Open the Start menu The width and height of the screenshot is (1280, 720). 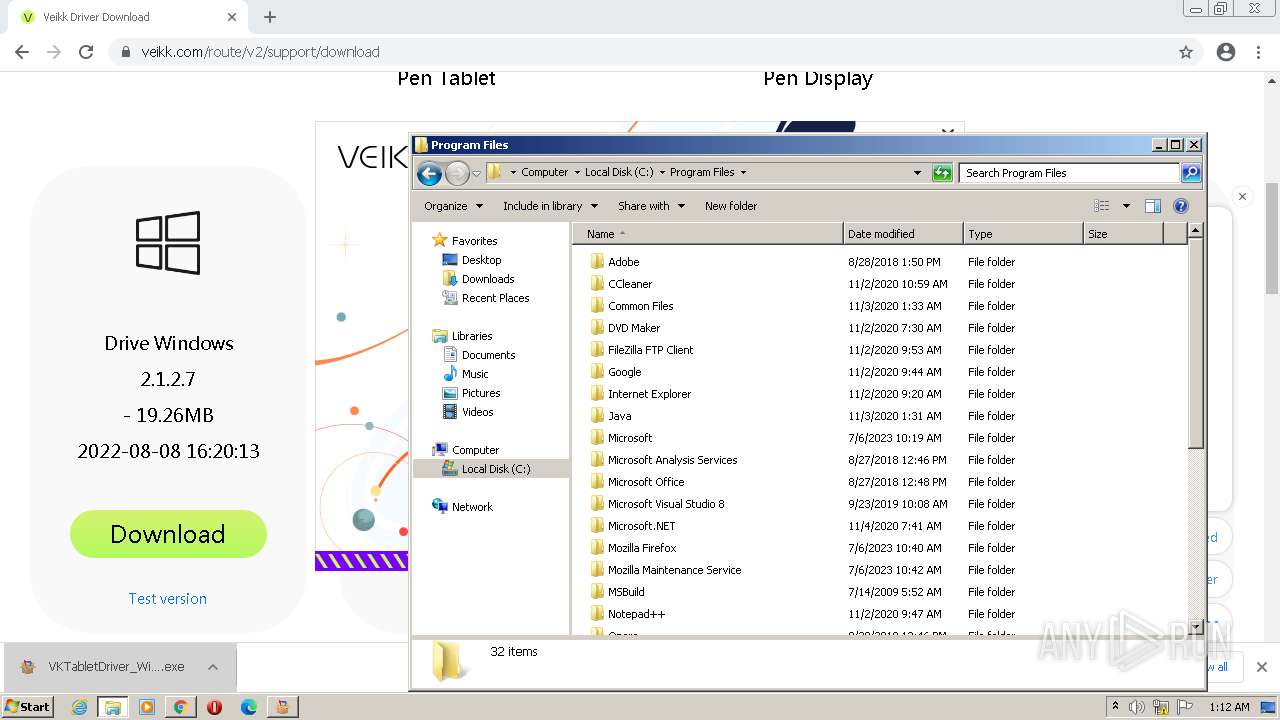click(27, 707)
